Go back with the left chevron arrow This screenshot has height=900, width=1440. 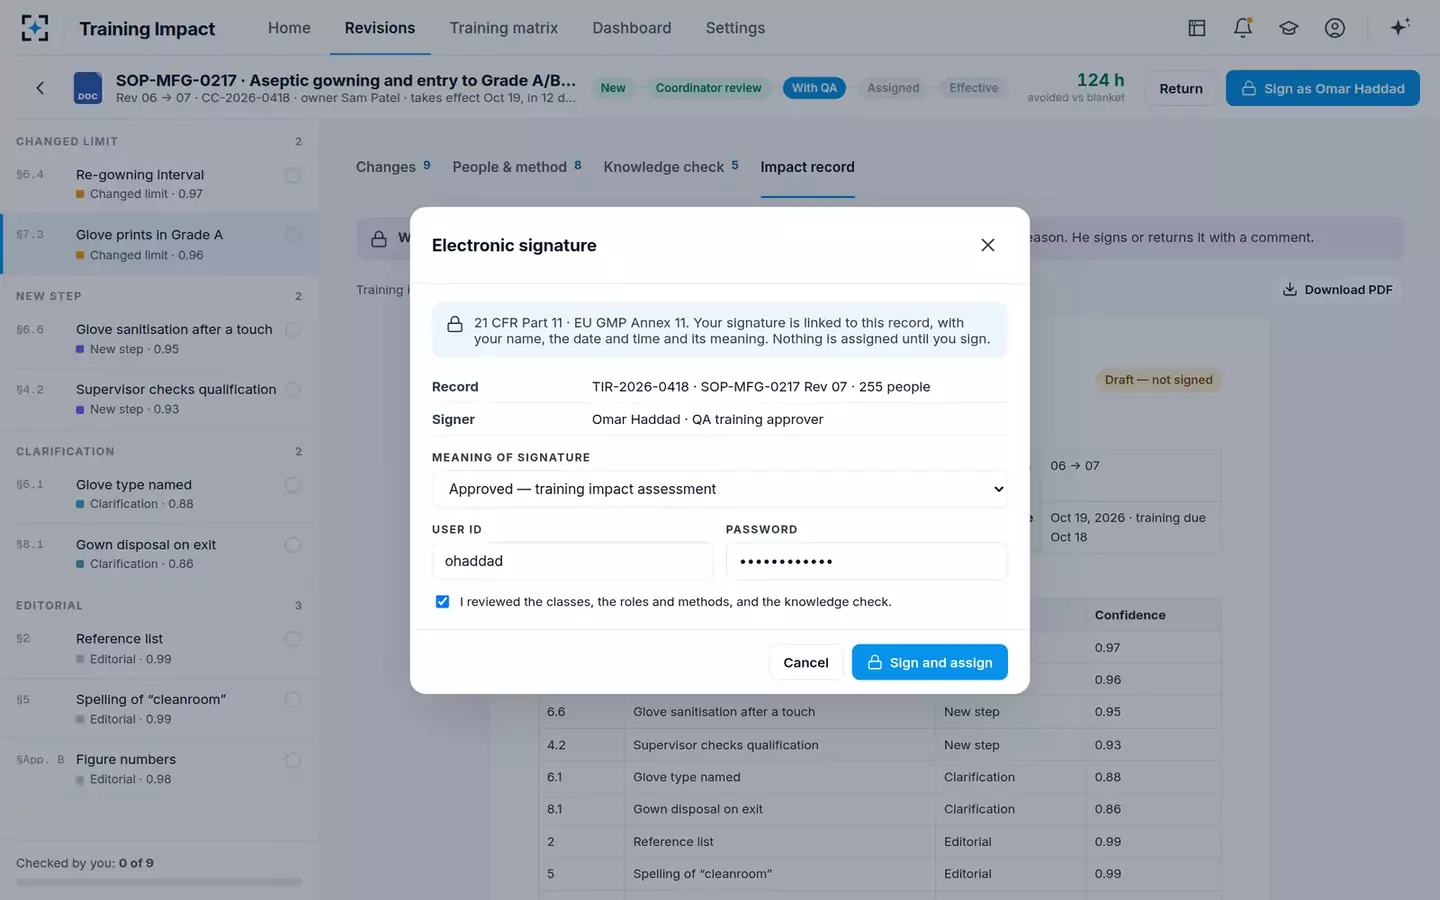coord(40,88)
